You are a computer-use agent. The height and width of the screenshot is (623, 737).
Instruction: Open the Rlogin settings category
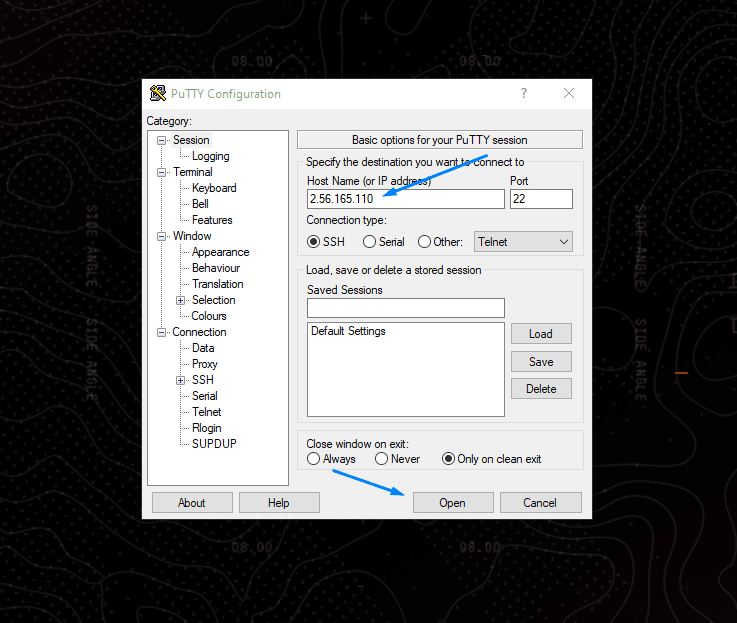(x=206, y=428)
